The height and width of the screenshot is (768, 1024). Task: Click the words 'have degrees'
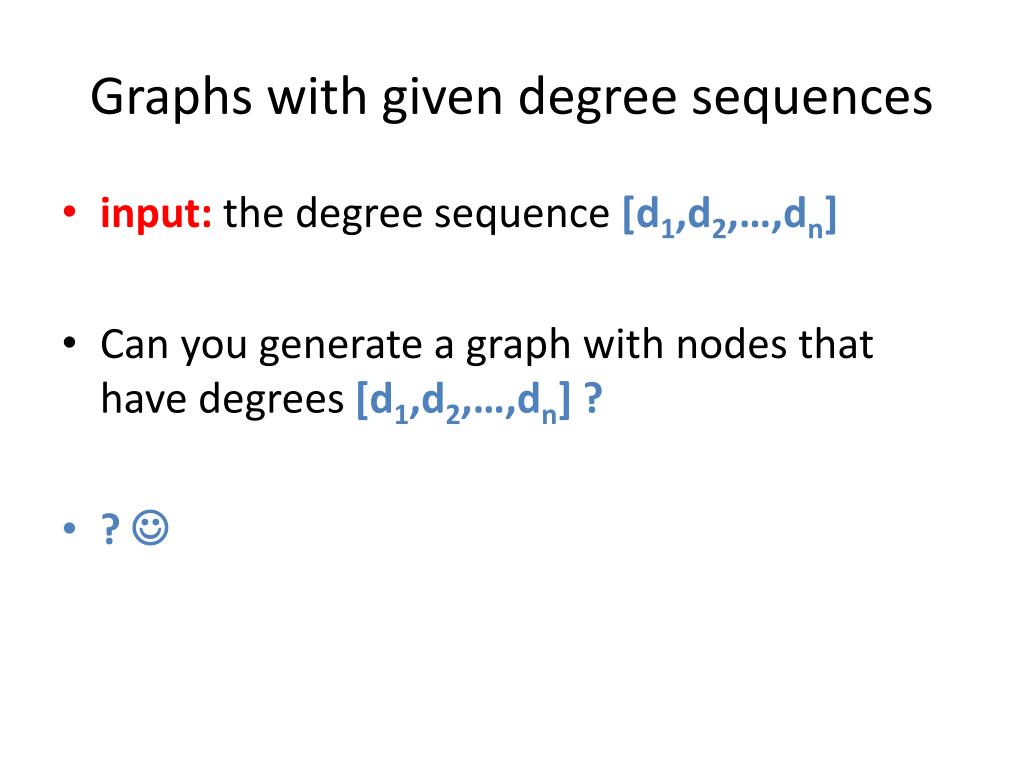(x=222, y=400)
